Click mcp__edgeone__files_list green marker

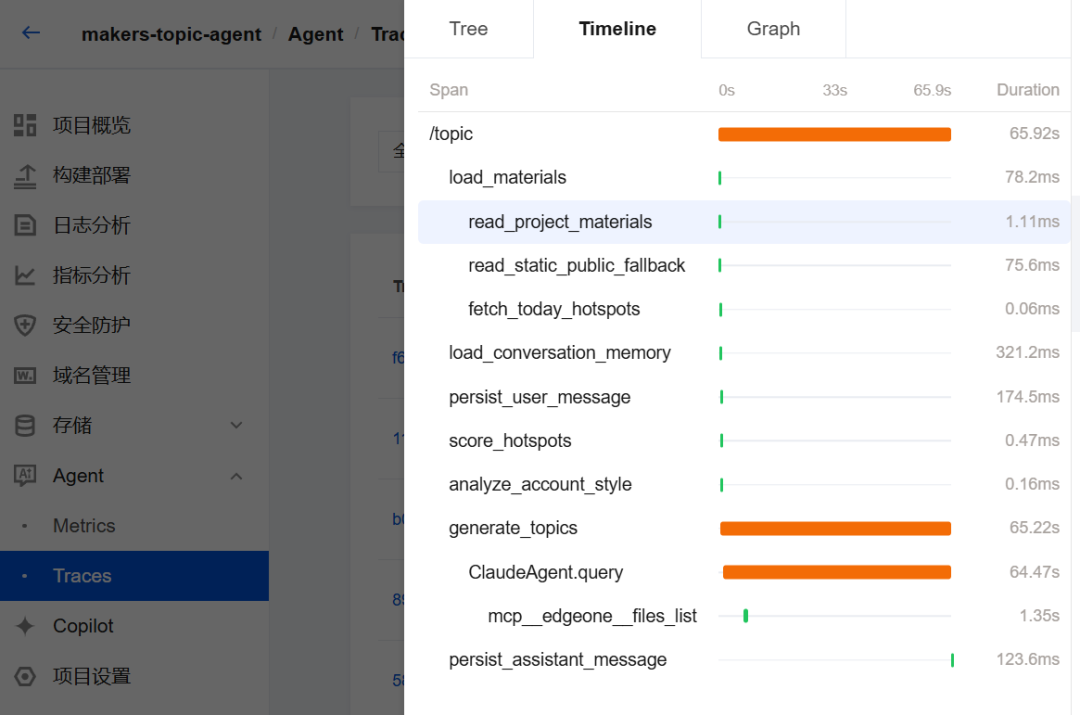(x=745, y=616)
